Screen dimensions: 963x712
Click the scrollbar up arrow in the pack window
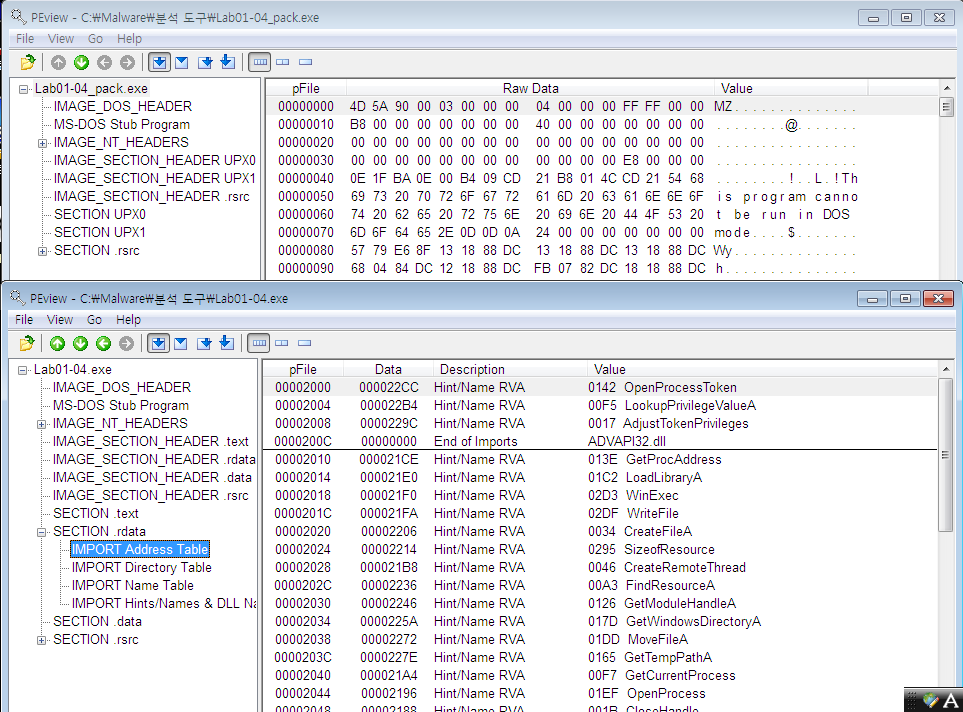[946, 88]
